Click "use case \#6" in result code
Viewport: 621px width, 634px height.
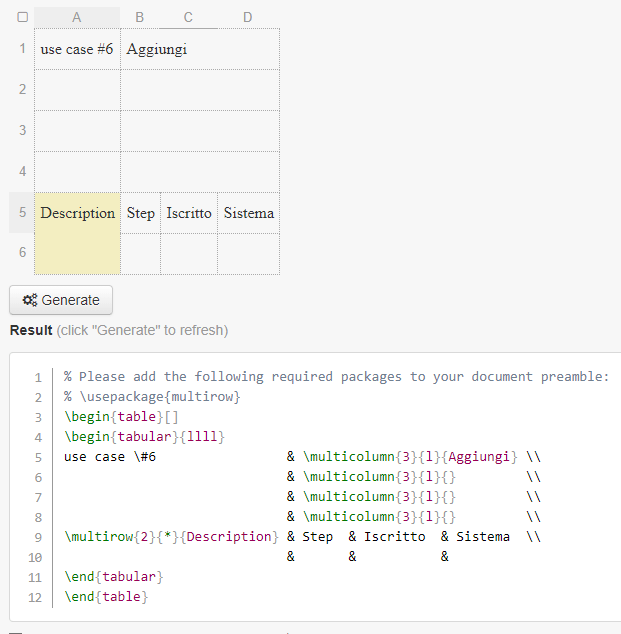tap(110, 456)
